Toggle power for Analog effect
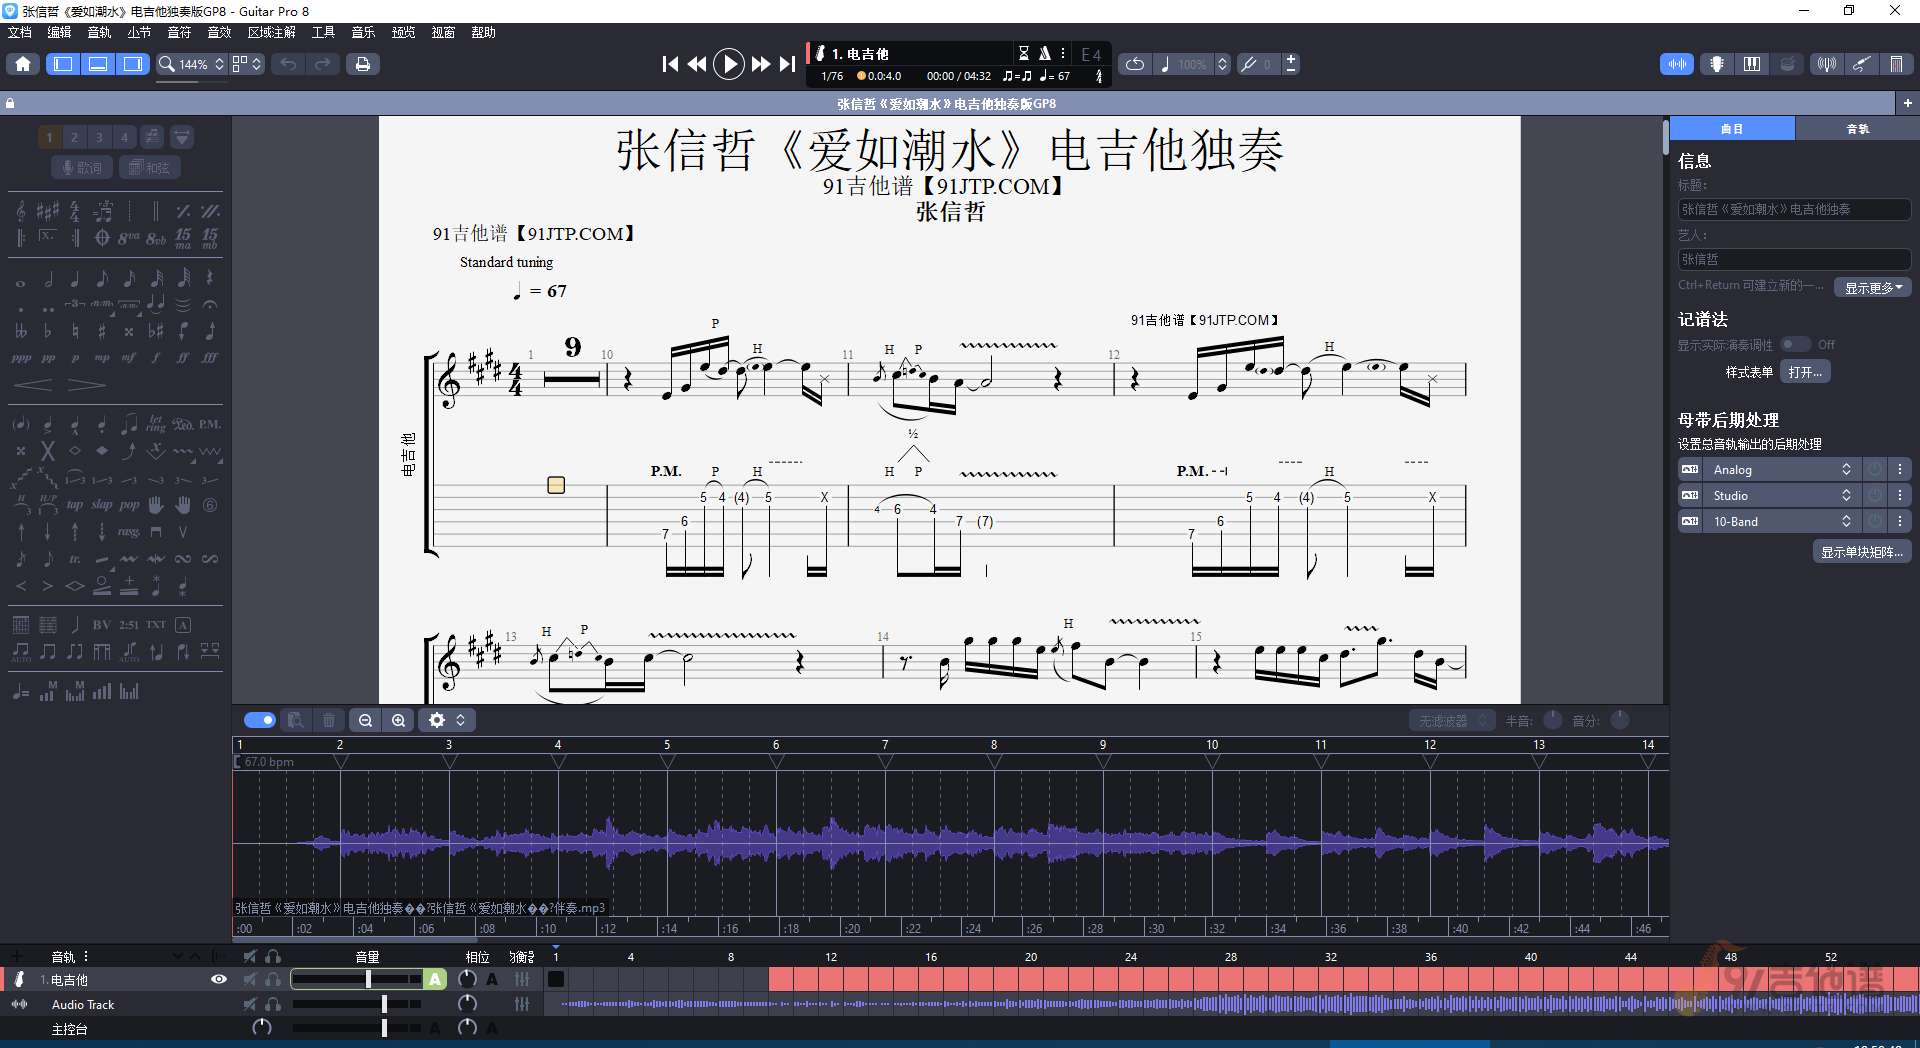Viewport: 1920px width, 1048px height. coord(1875,470)
